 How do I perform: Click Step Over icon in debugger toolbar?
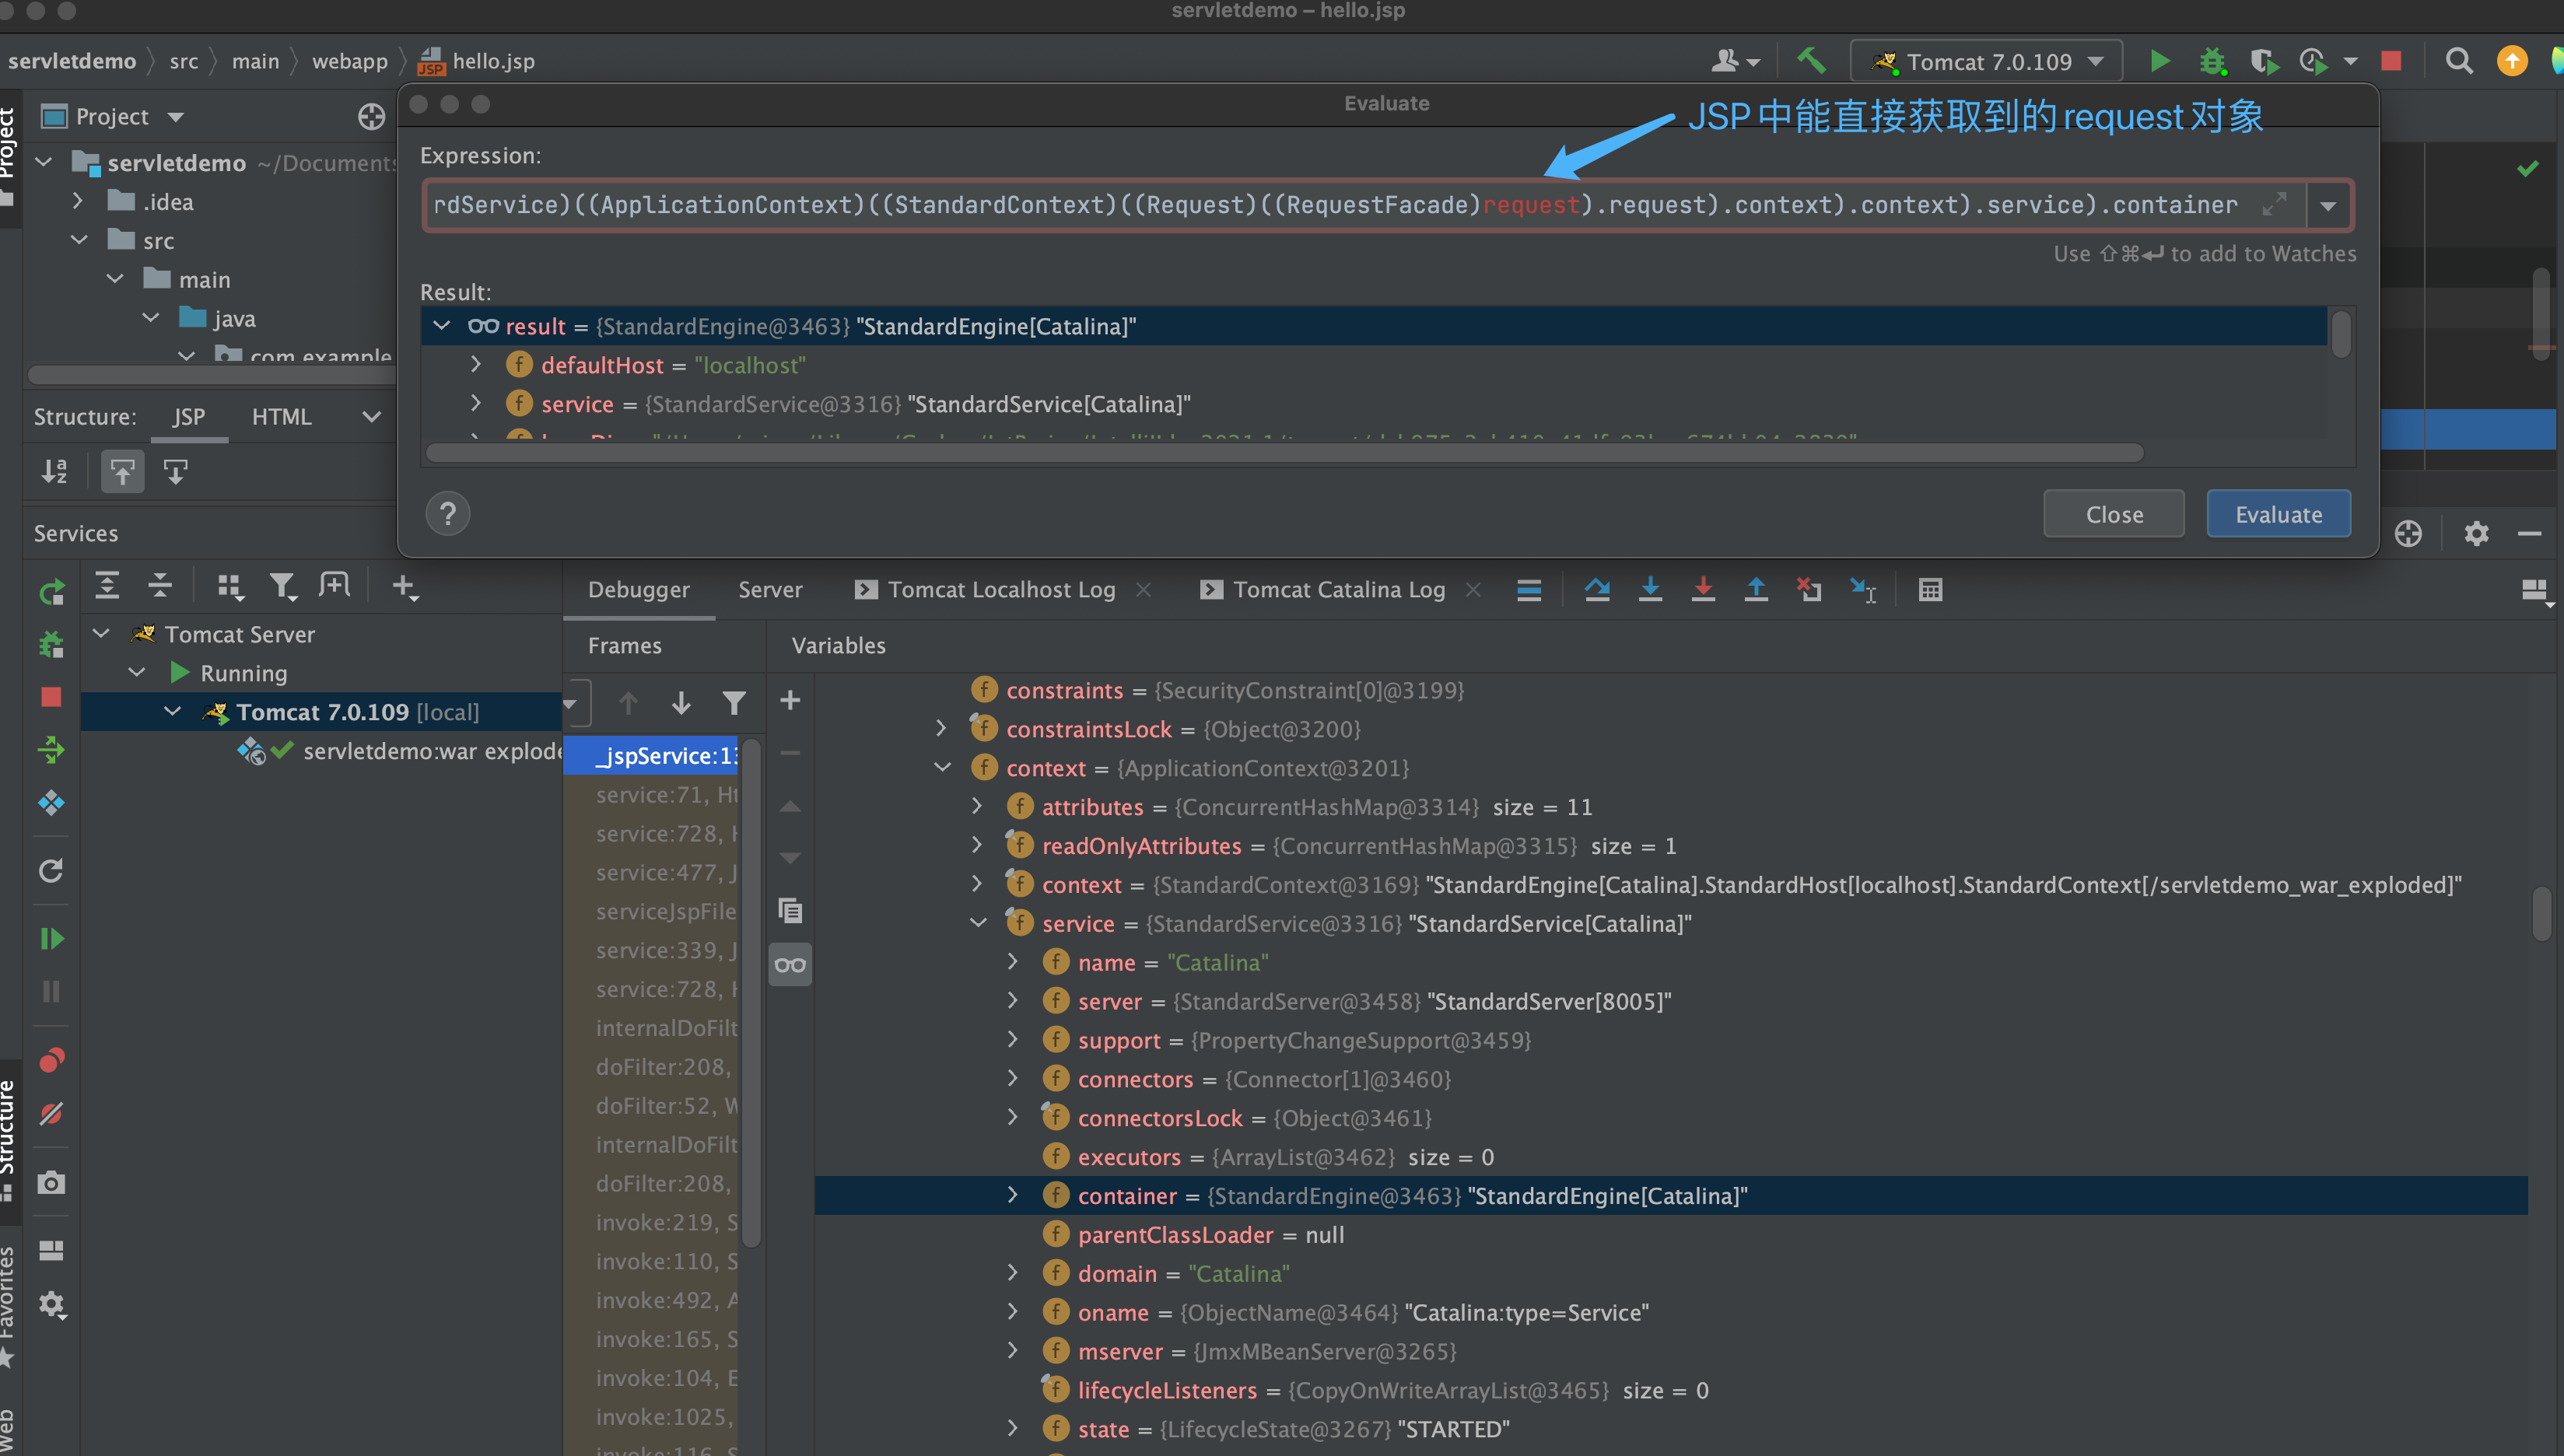(x=1597, y=590)
